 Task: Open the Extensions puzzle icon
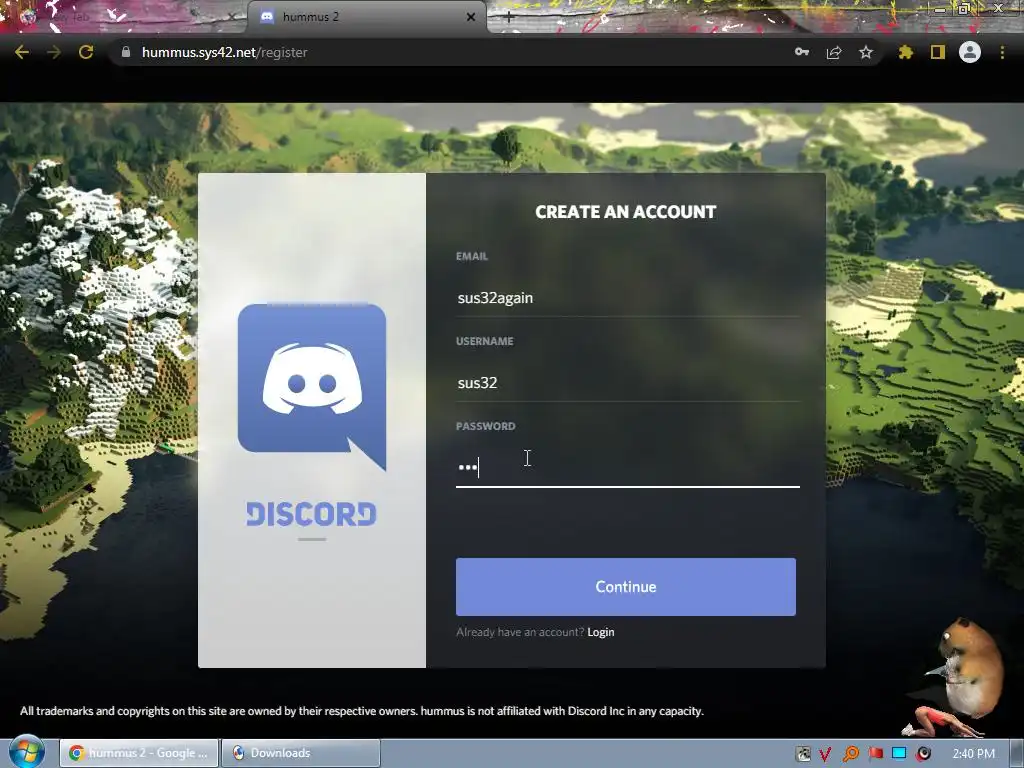(906, 52)
